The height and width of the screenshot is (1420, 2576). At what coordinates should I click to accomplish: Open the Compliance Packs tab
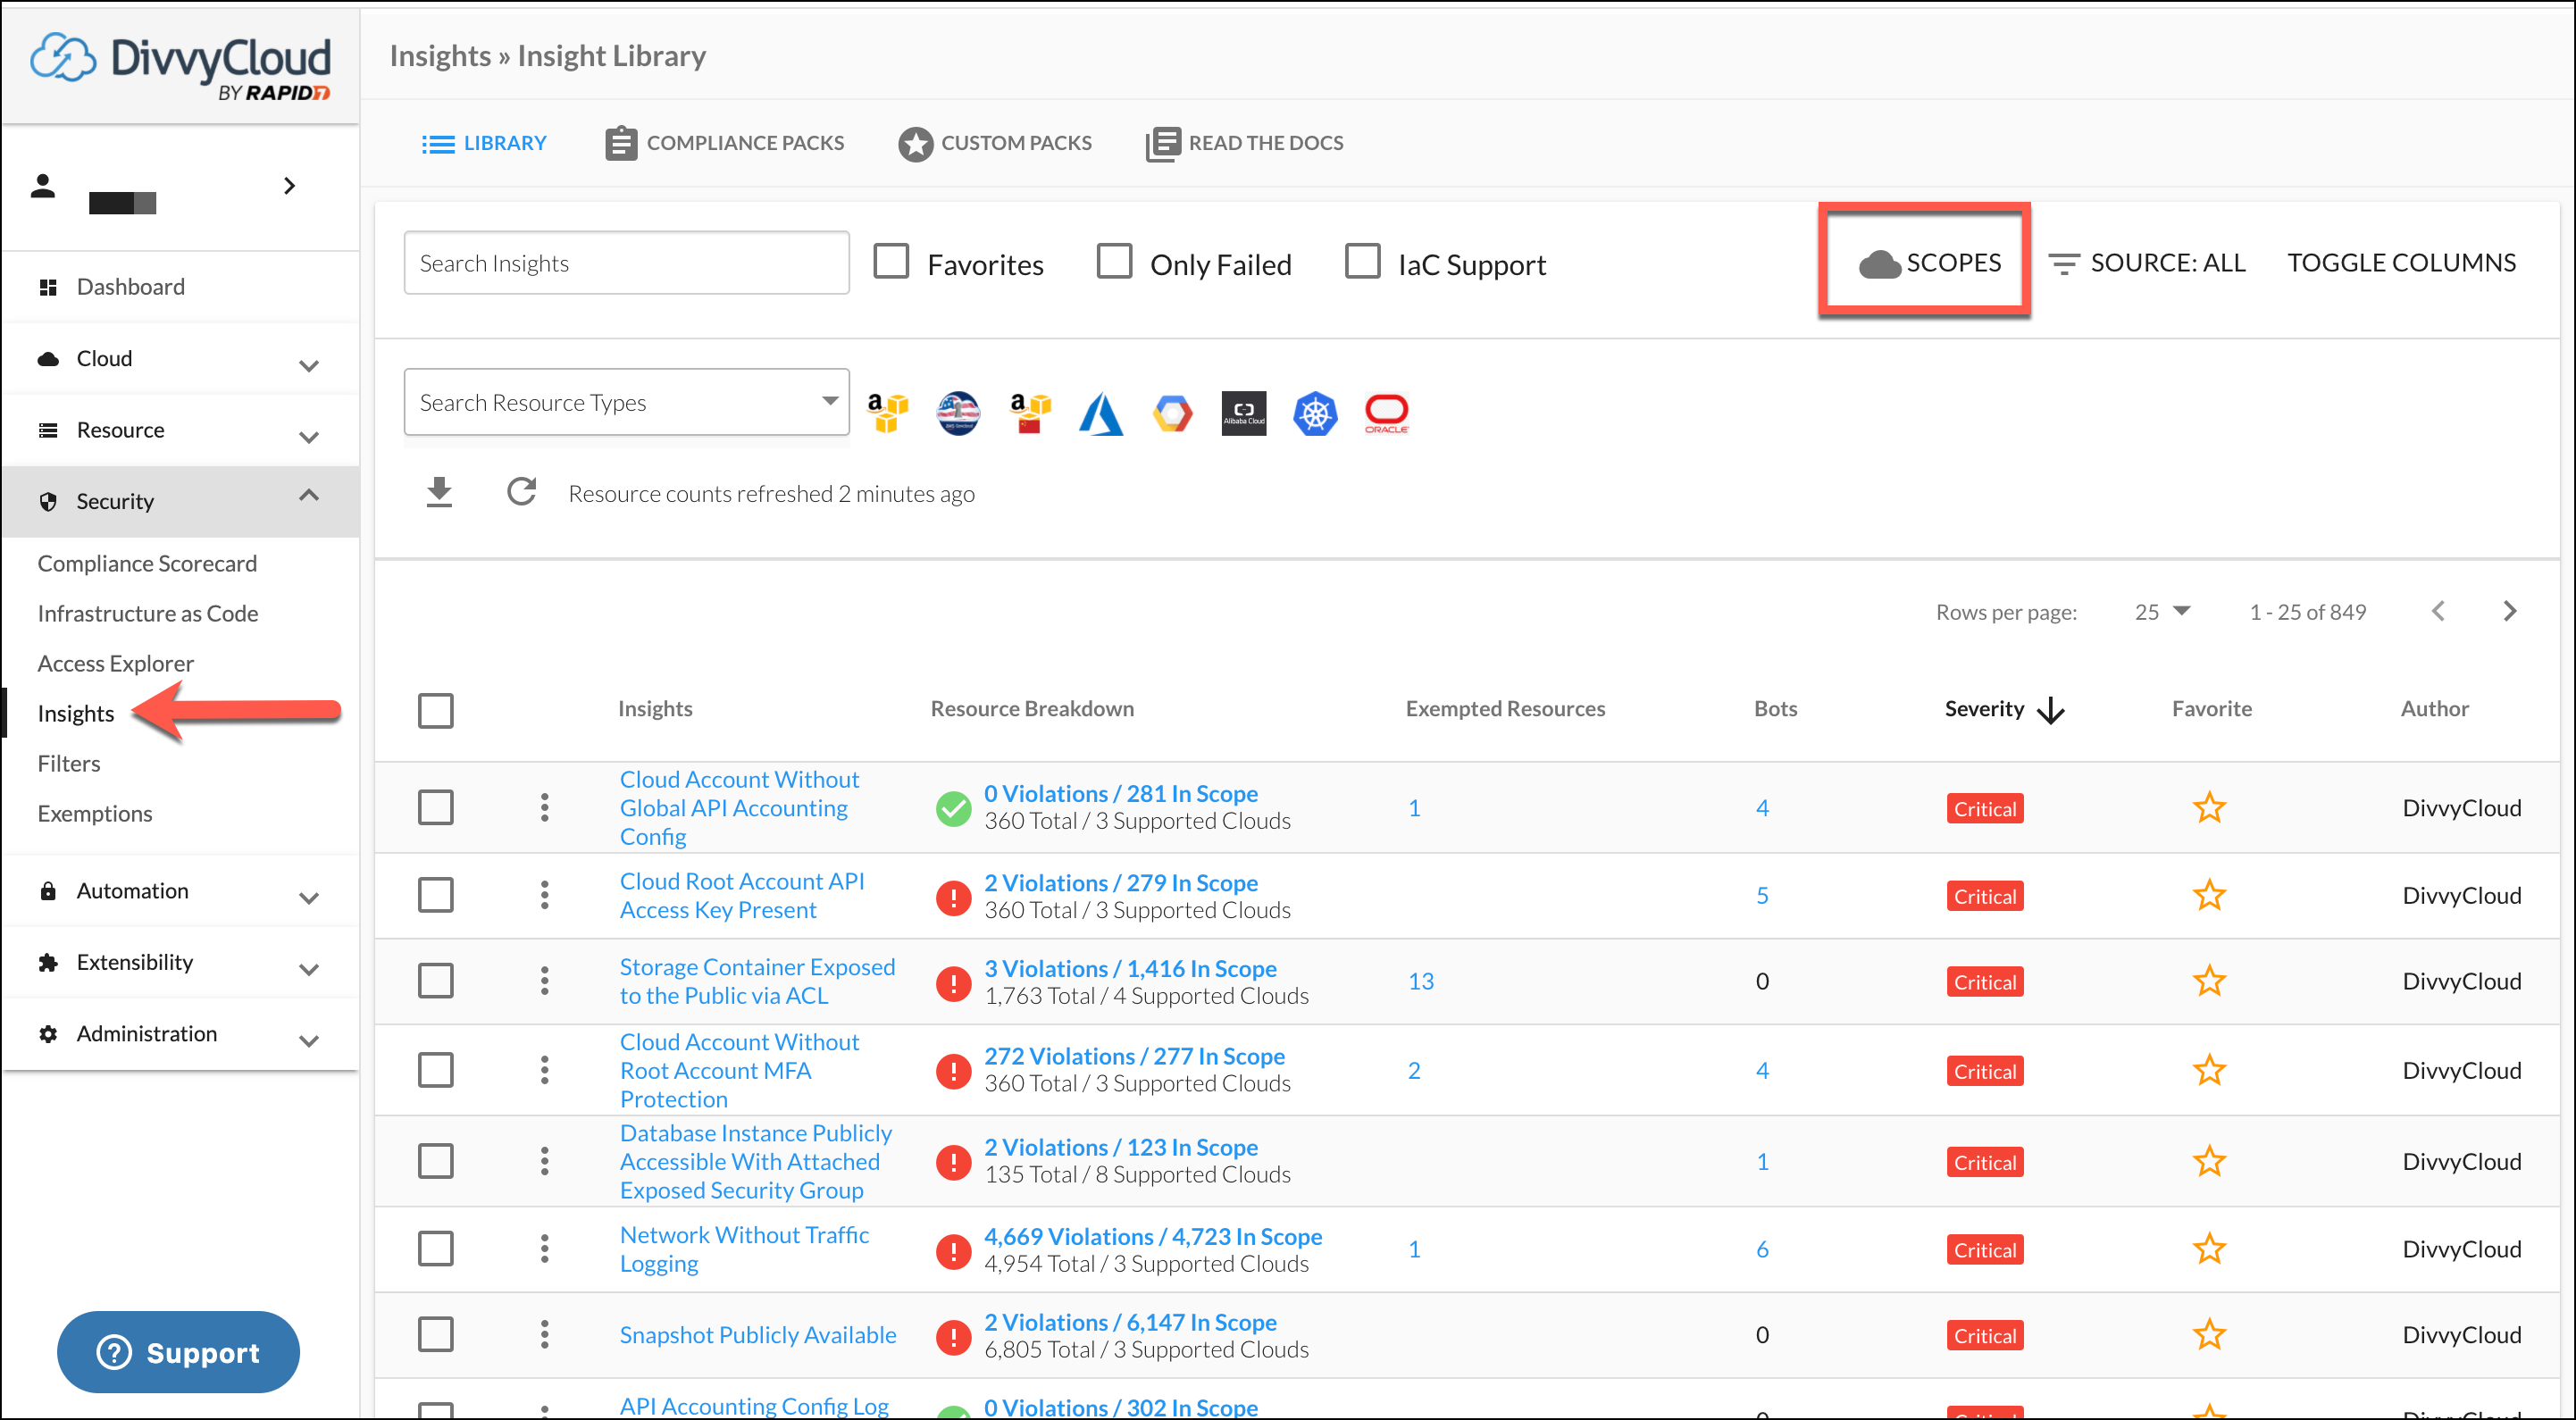pyautogui.click(x=724, y=143)
